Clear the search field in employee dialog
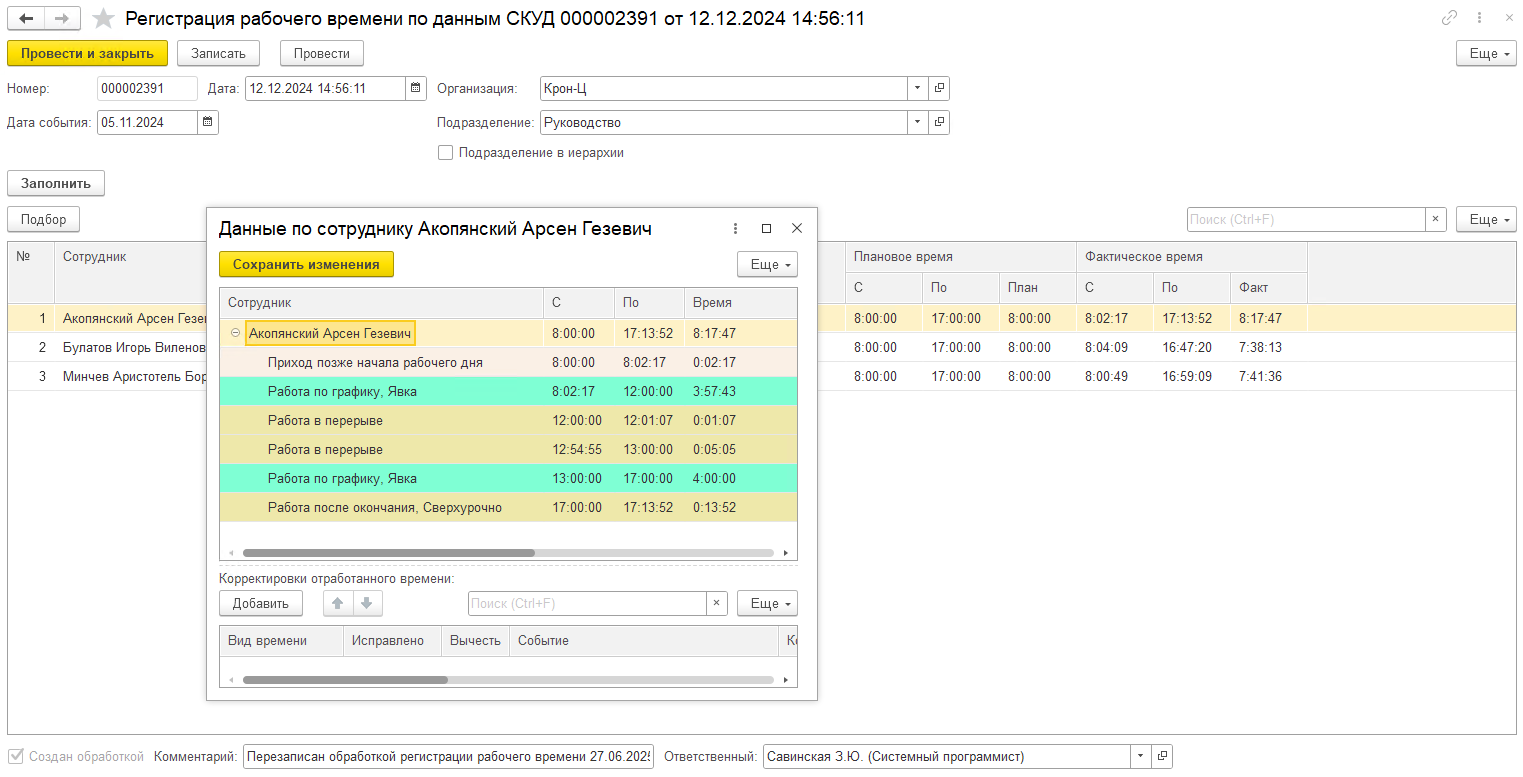The width and height of the screenshot is (1523, 777). click(x=716, y=603)
